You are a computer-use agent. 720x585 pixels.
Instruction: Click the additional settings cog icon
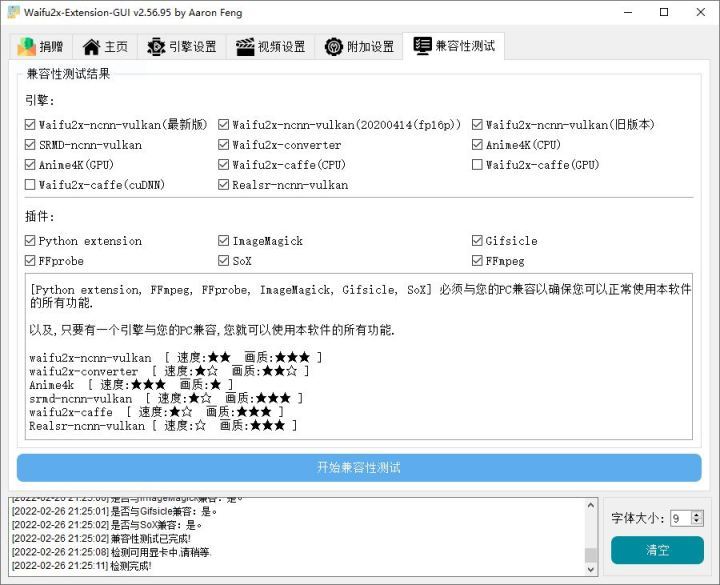(x=333, y=46)
